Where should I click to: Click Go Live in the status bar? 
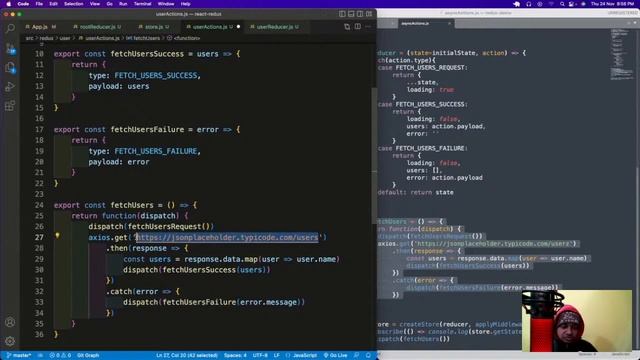(336, 355)
